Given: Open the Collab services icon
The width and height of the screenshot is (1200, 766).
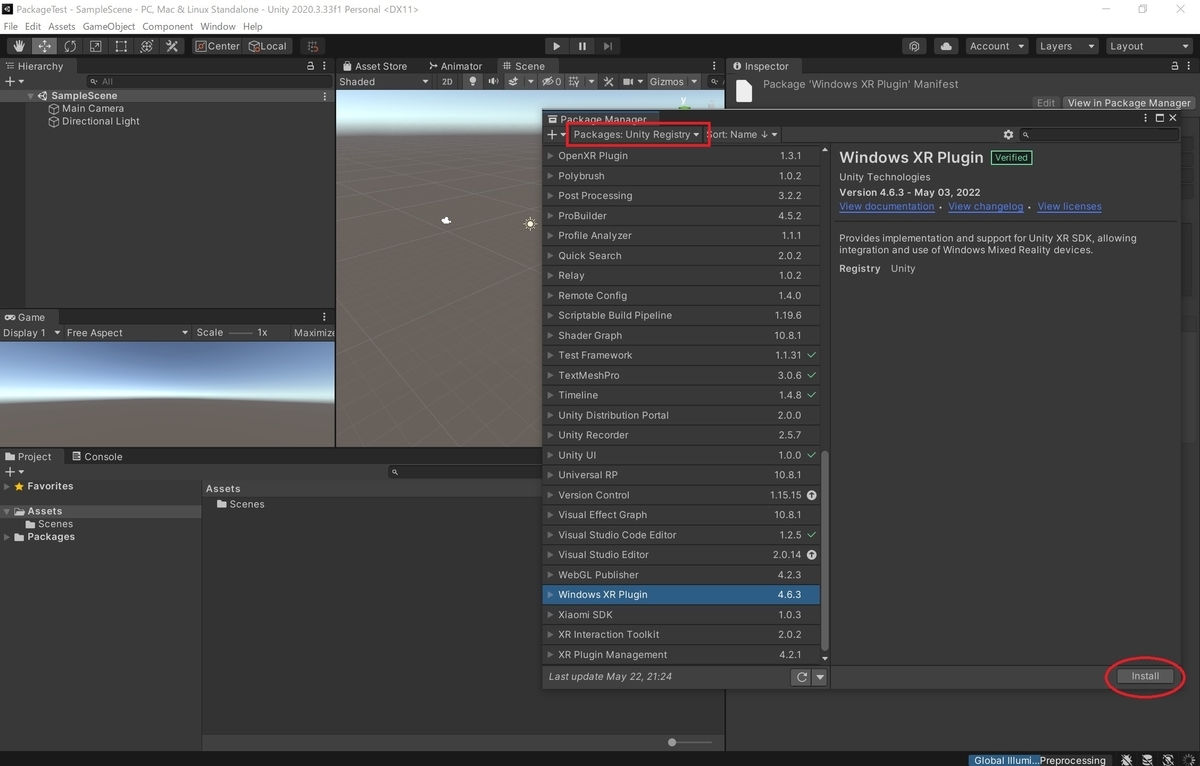Looking at the screenshot, I should (x=915, y=46).
